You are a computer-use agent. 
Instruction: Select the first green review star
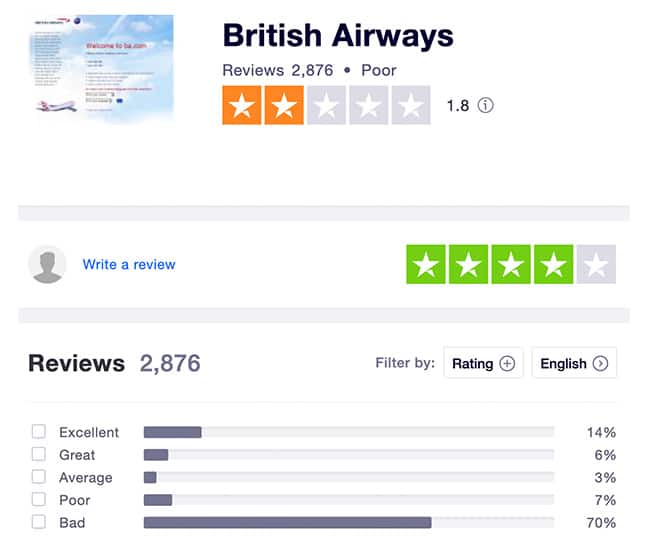(x=426, y=264)
